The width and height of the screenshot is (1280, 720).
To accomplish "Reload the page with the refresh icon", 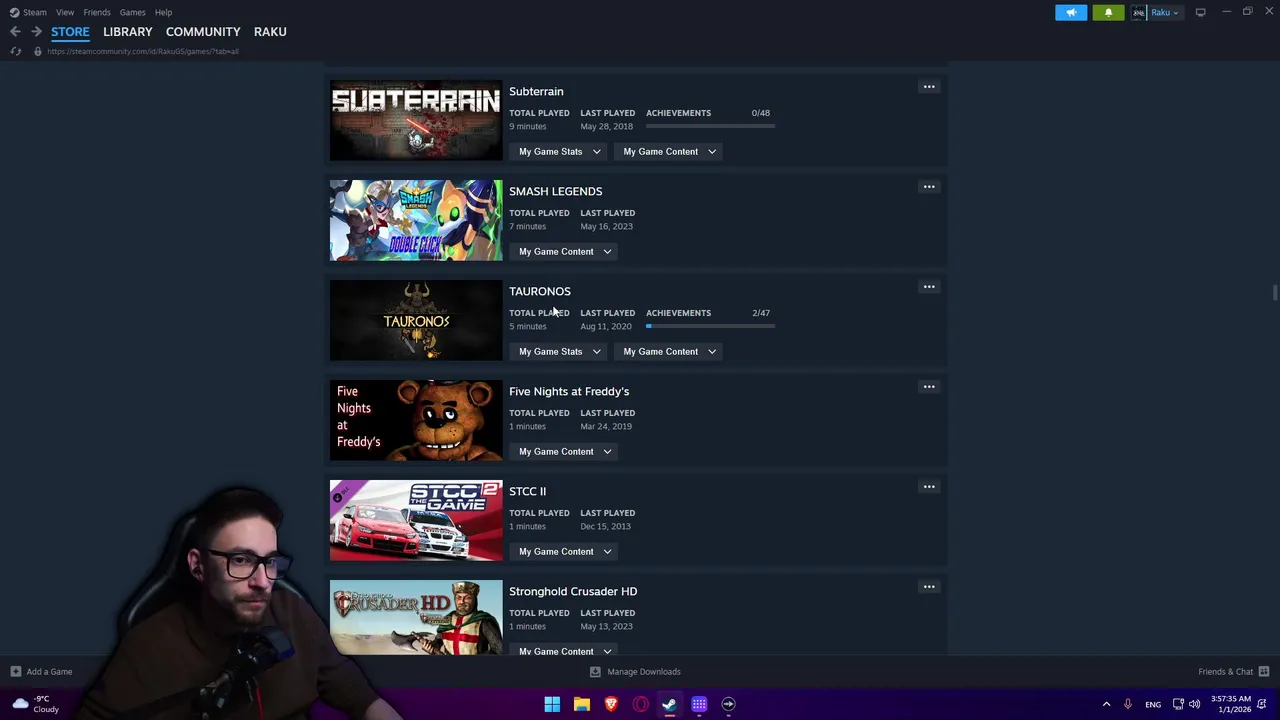I will [16, 51].
